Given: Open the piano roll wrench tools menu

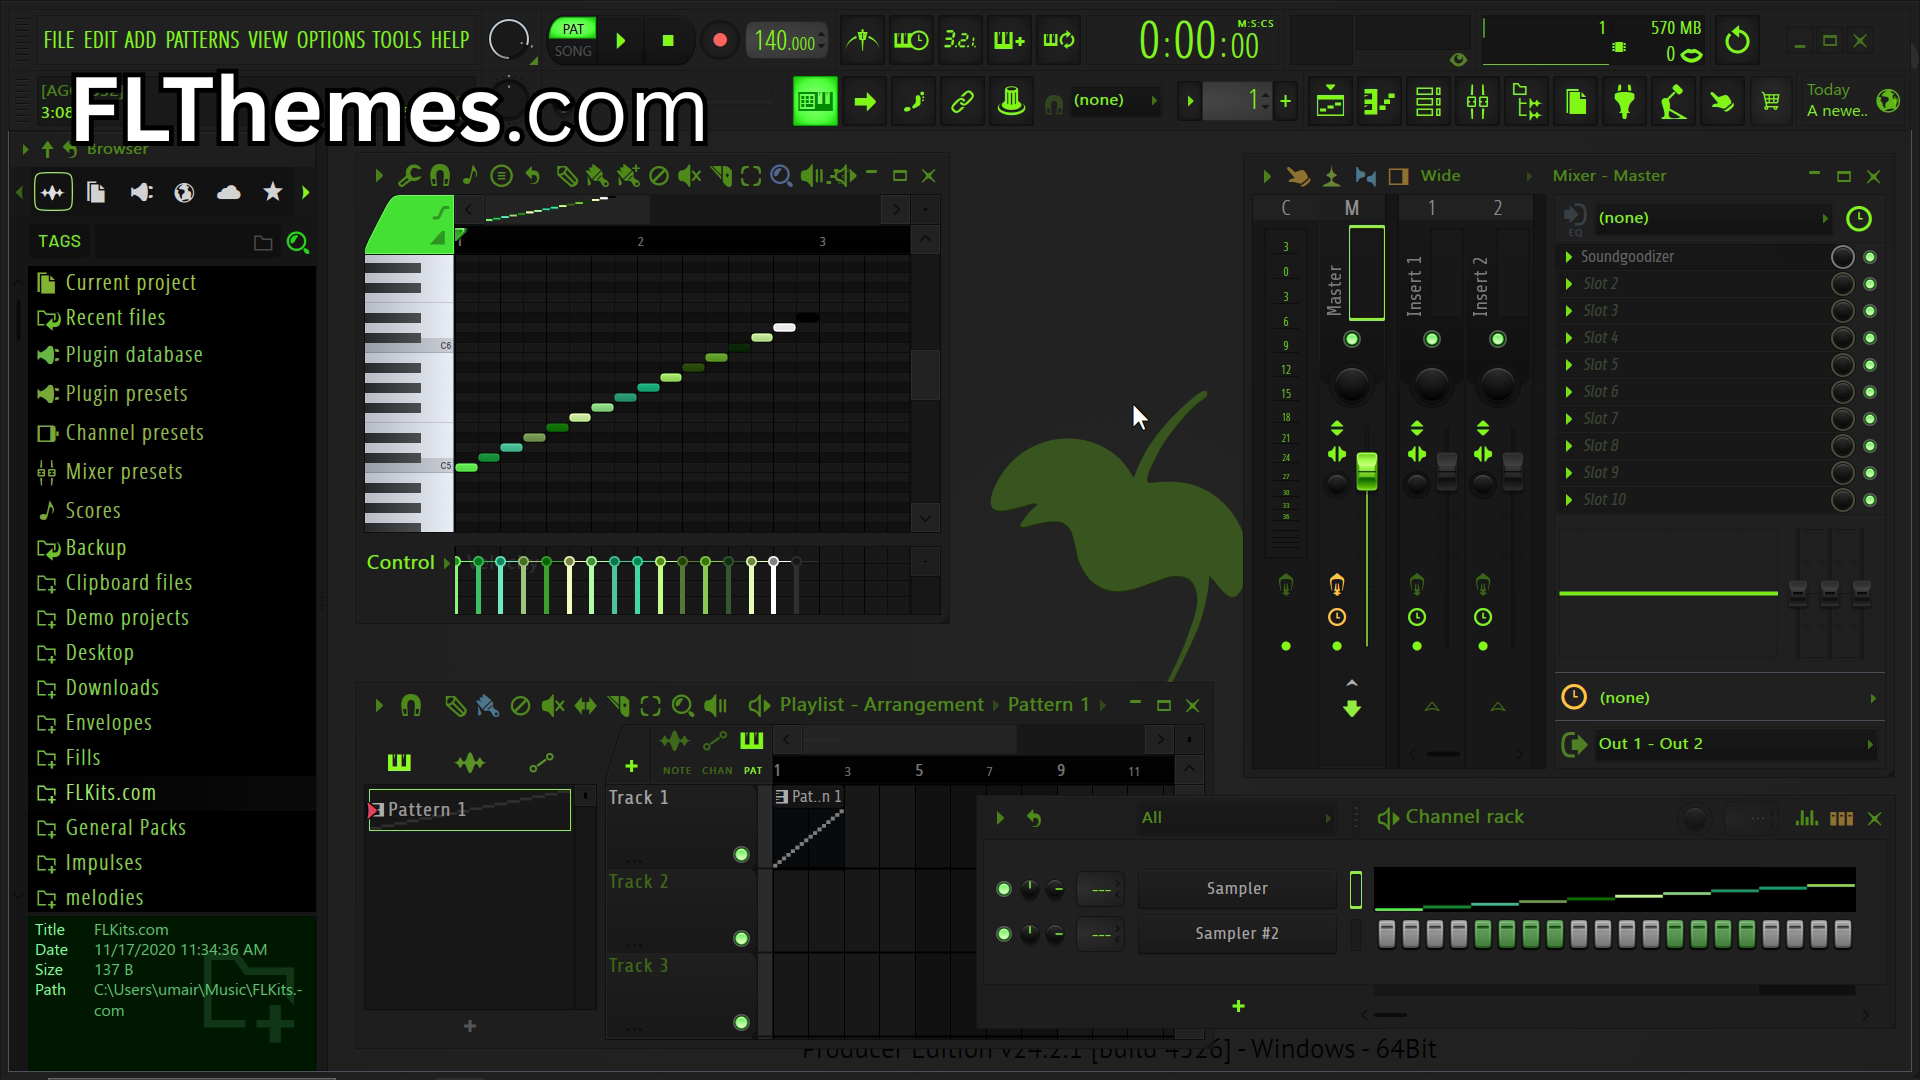Looking at the screenshot, I should (409, 176).
